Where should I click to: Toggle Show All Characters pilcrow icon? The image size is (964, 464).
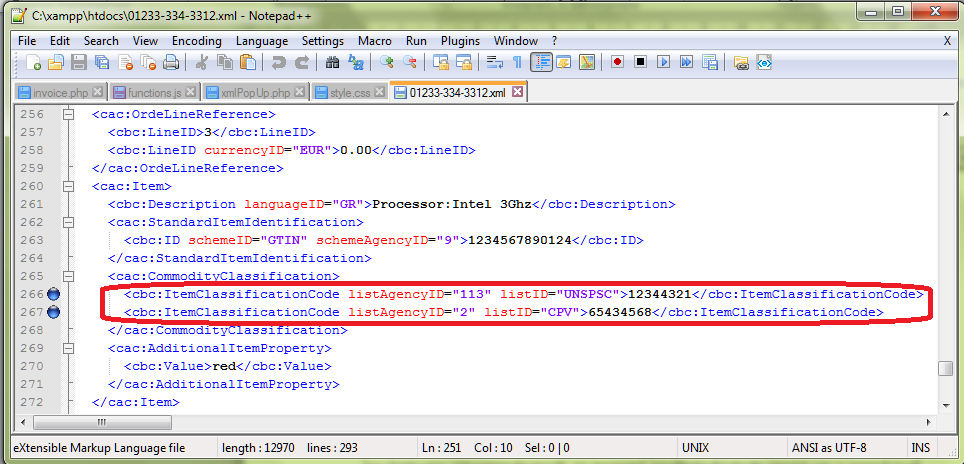click(x=517, y=62)
